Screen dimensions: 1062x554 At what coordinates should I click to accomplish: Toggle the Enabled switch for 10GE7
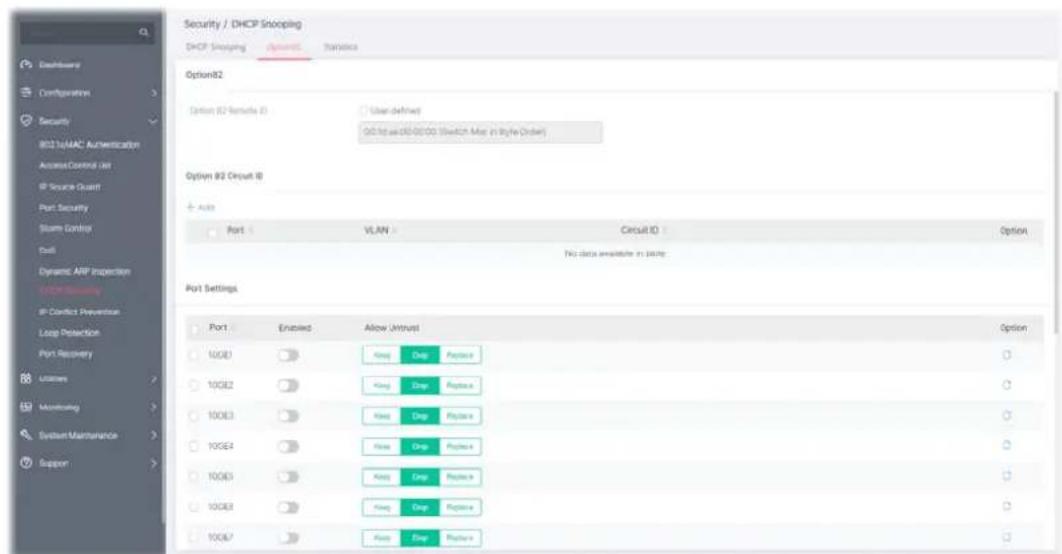click(288, 538)
